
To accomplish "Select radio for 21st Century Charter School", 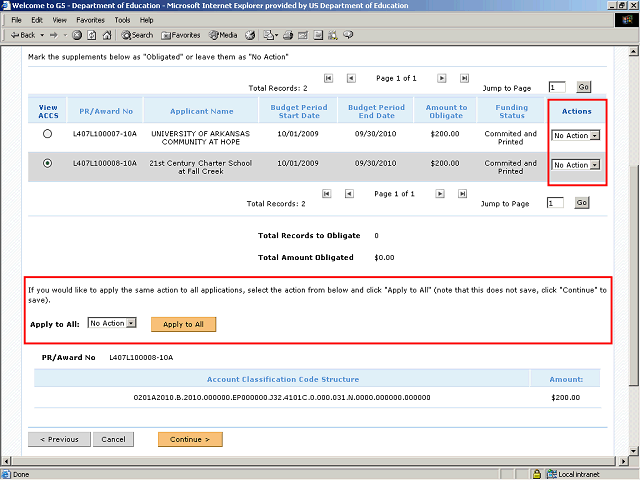I will point(47,164).
